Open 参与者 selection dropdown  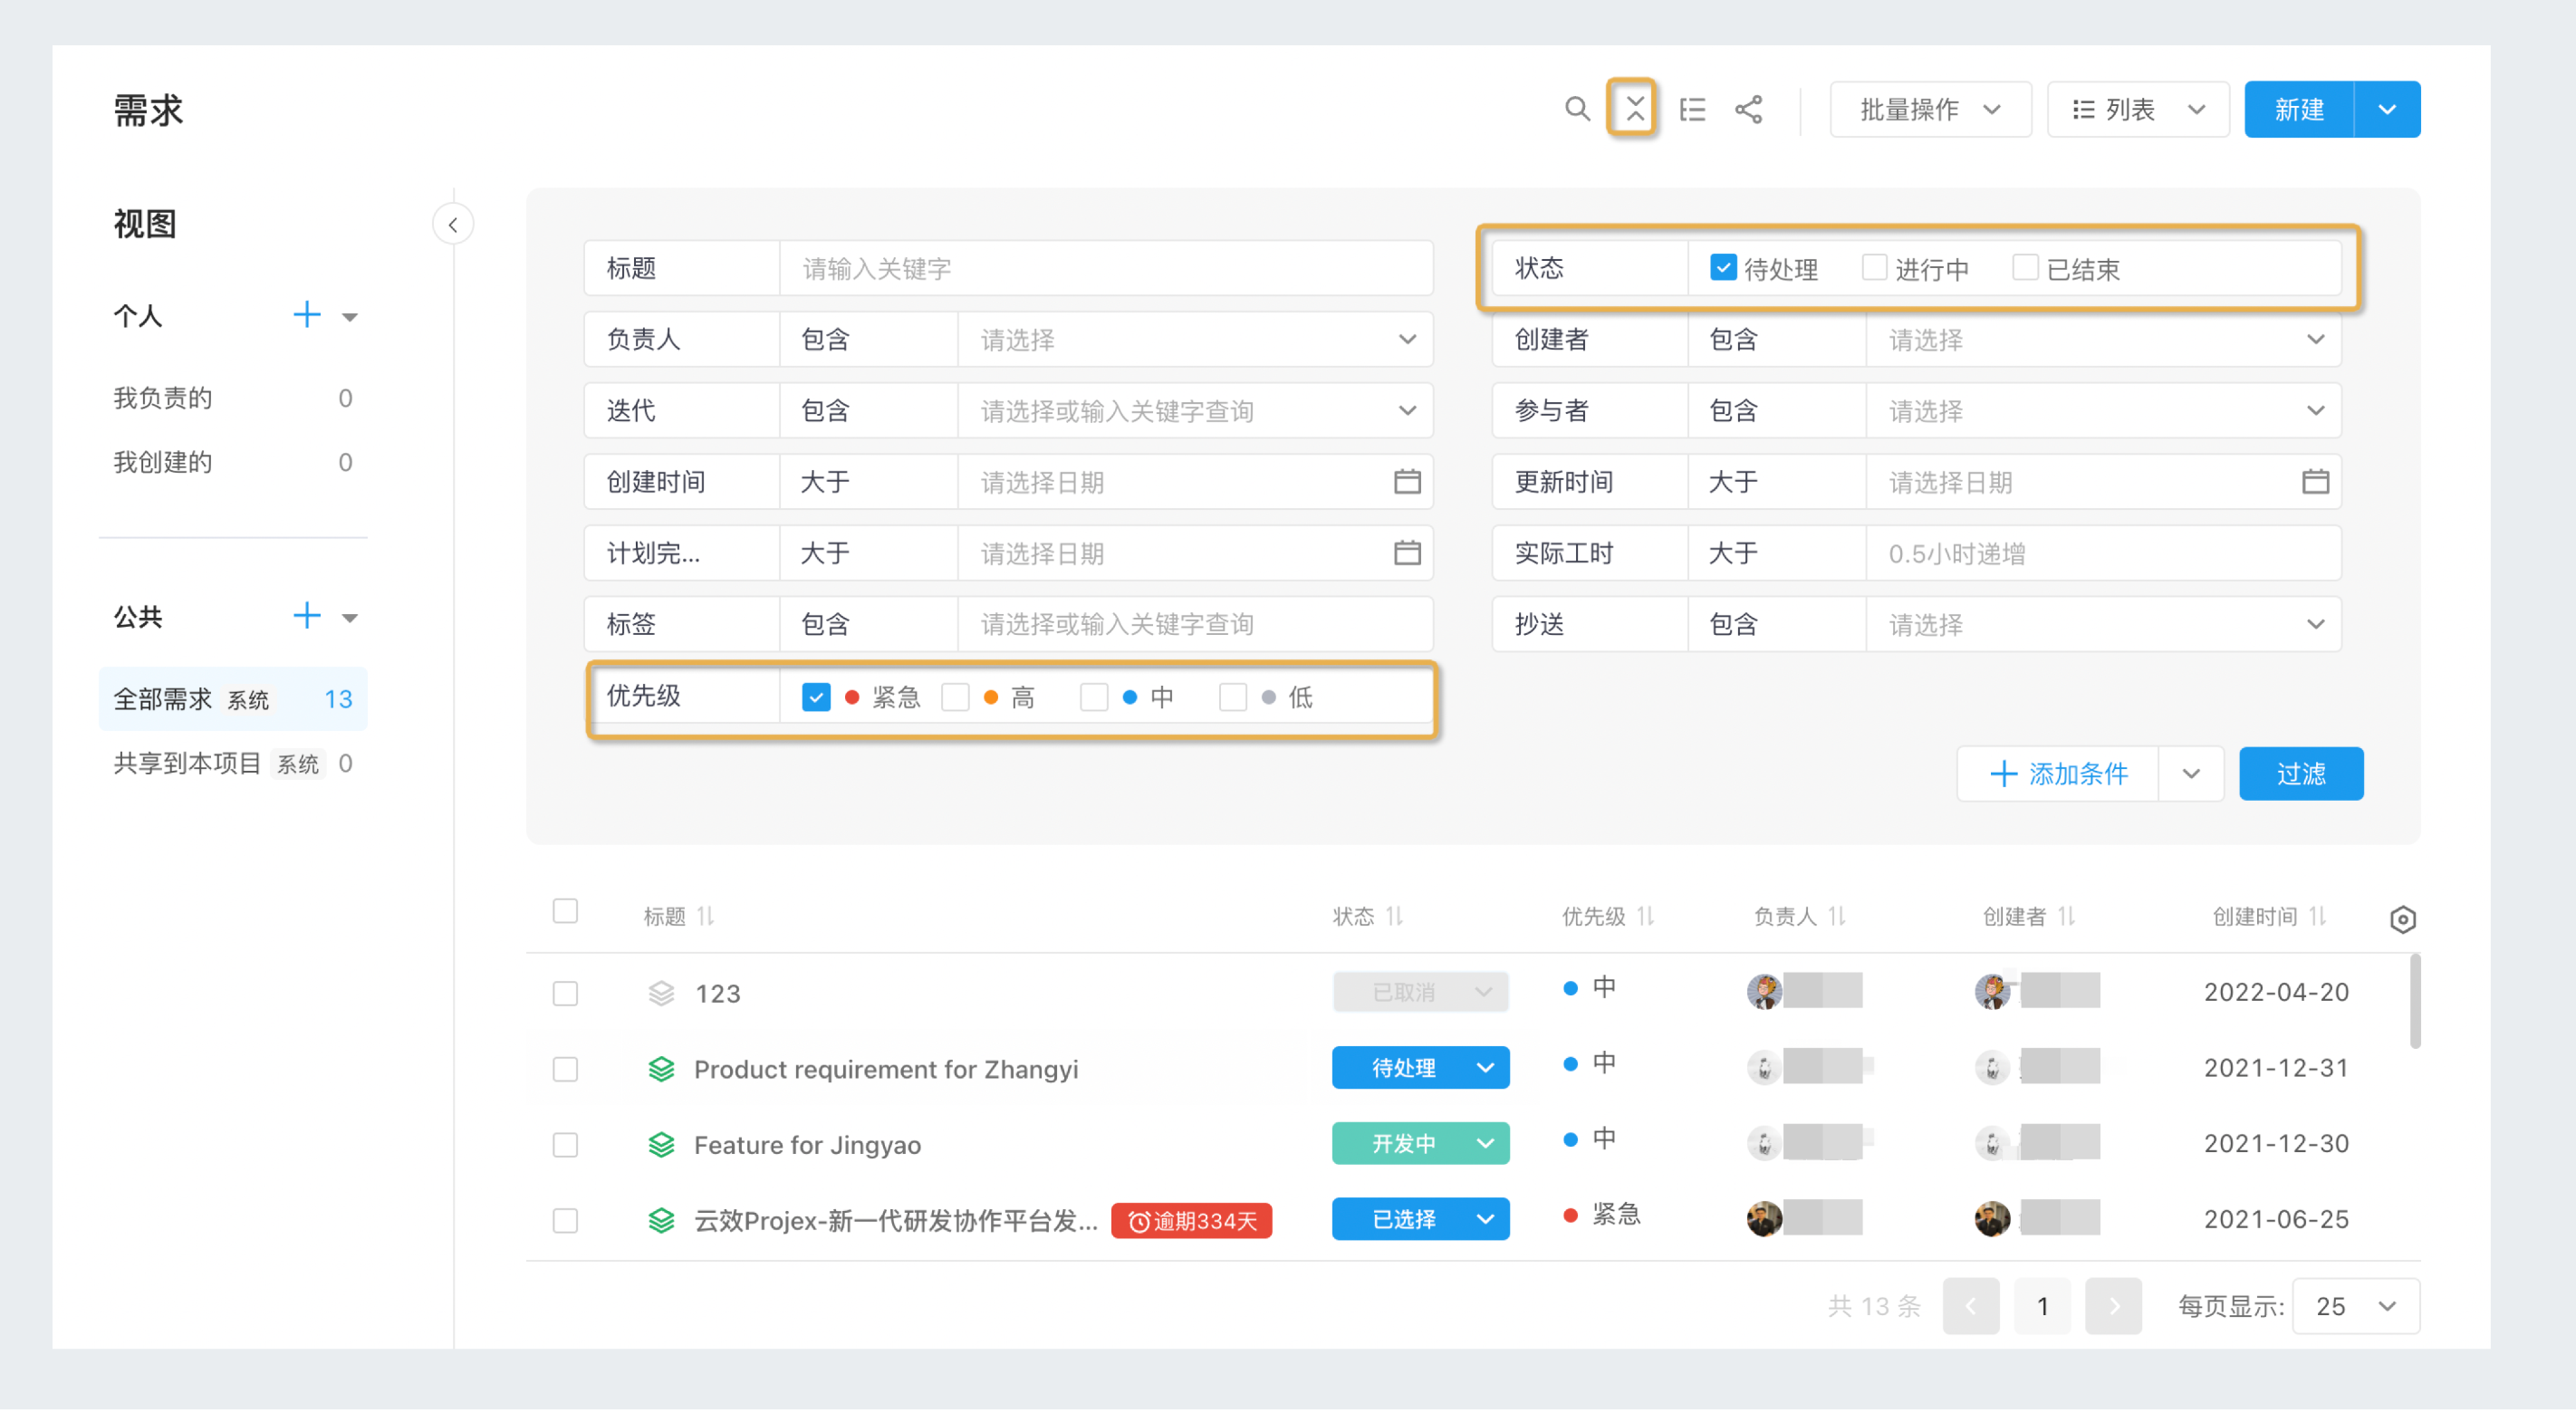pos(2103,410)
